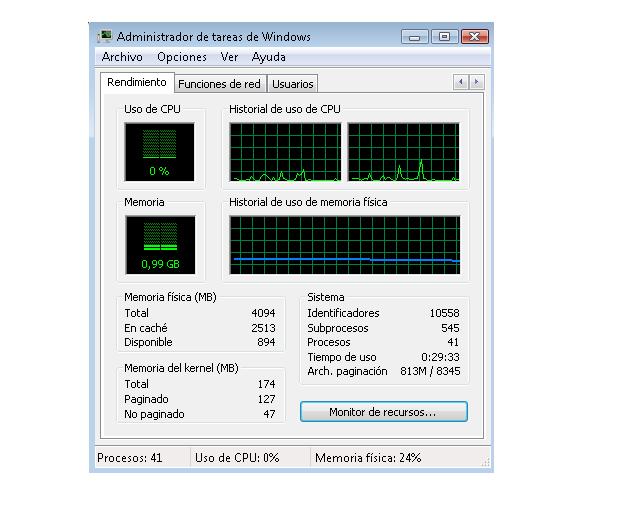The image size is (640, 512).
Task: Click the status bar Uso de CPU: 0% entry
Action: click(237, 458)
